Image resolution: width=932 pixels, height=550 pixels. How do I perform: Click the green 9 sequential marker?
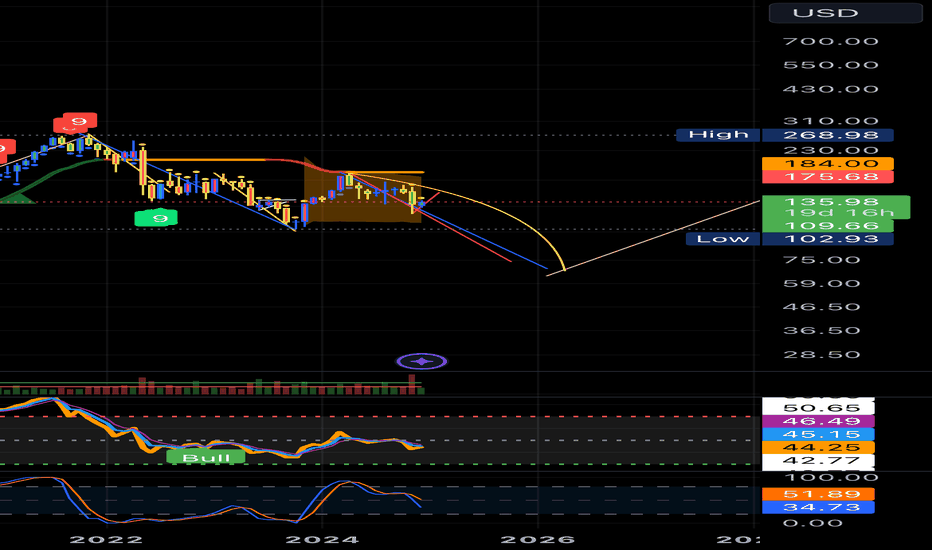pos(156,218)
